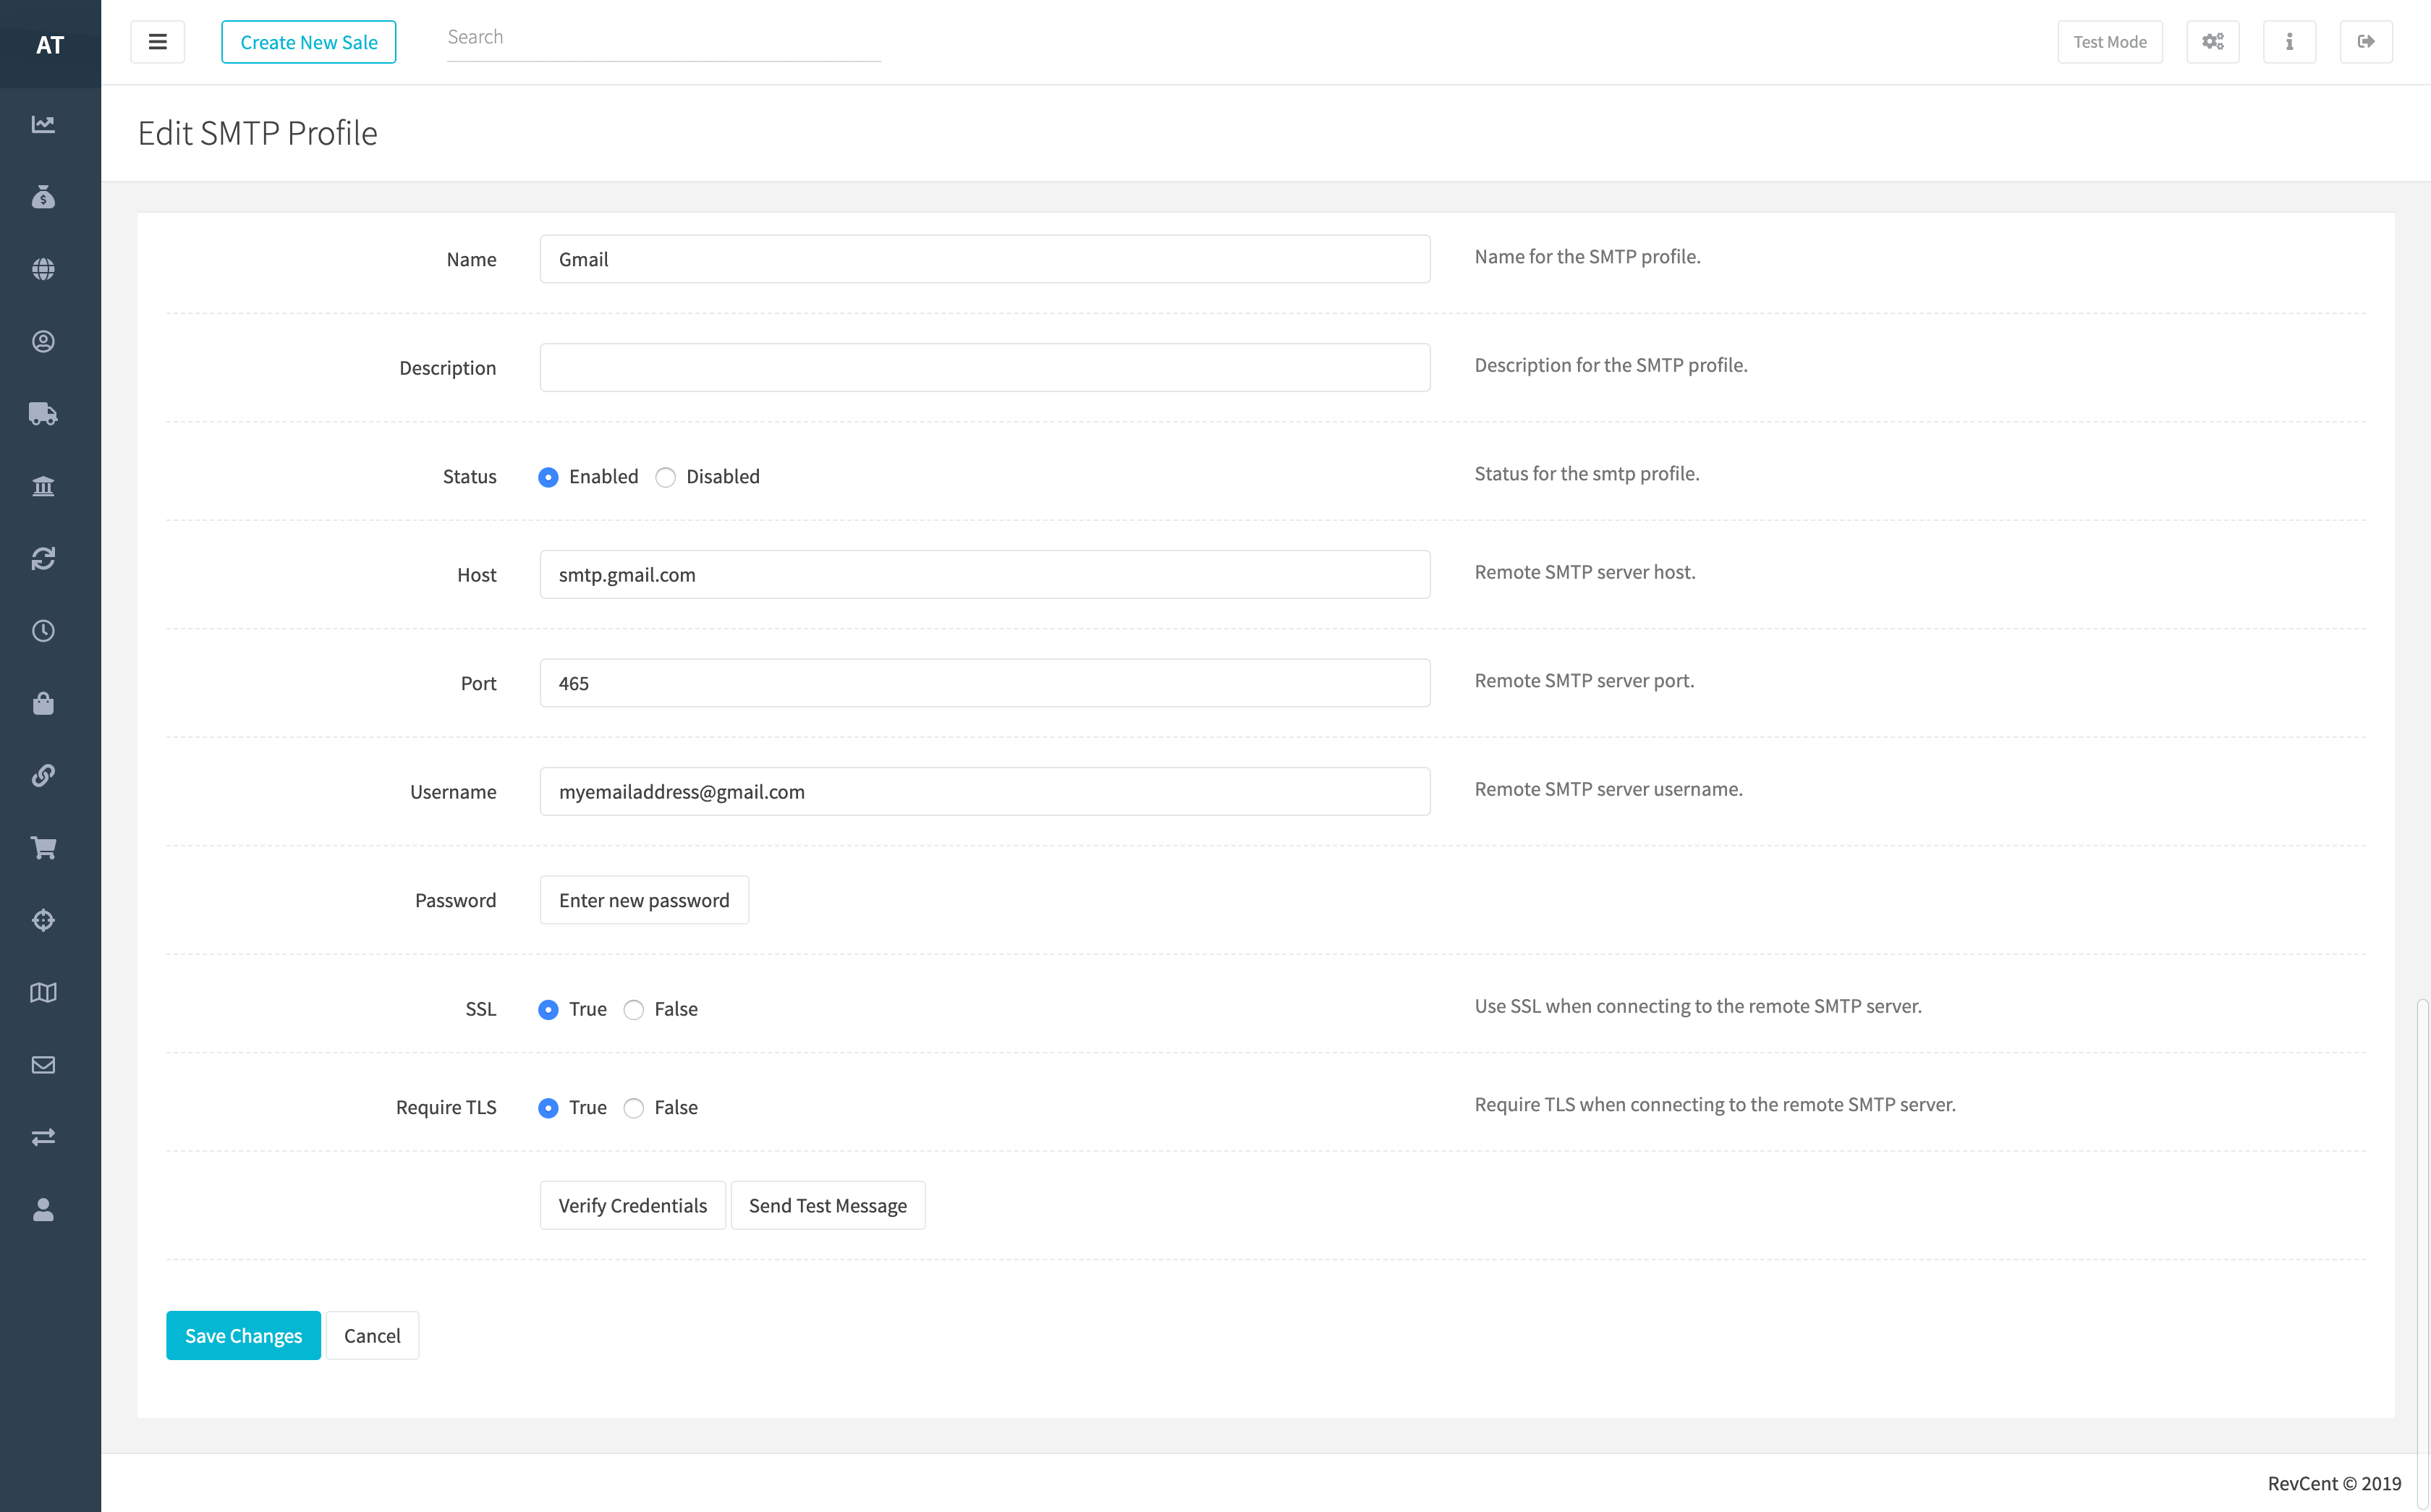Screen dimensions: 2431x1512
Task: Click the info icon in header
Action: 2289,42
